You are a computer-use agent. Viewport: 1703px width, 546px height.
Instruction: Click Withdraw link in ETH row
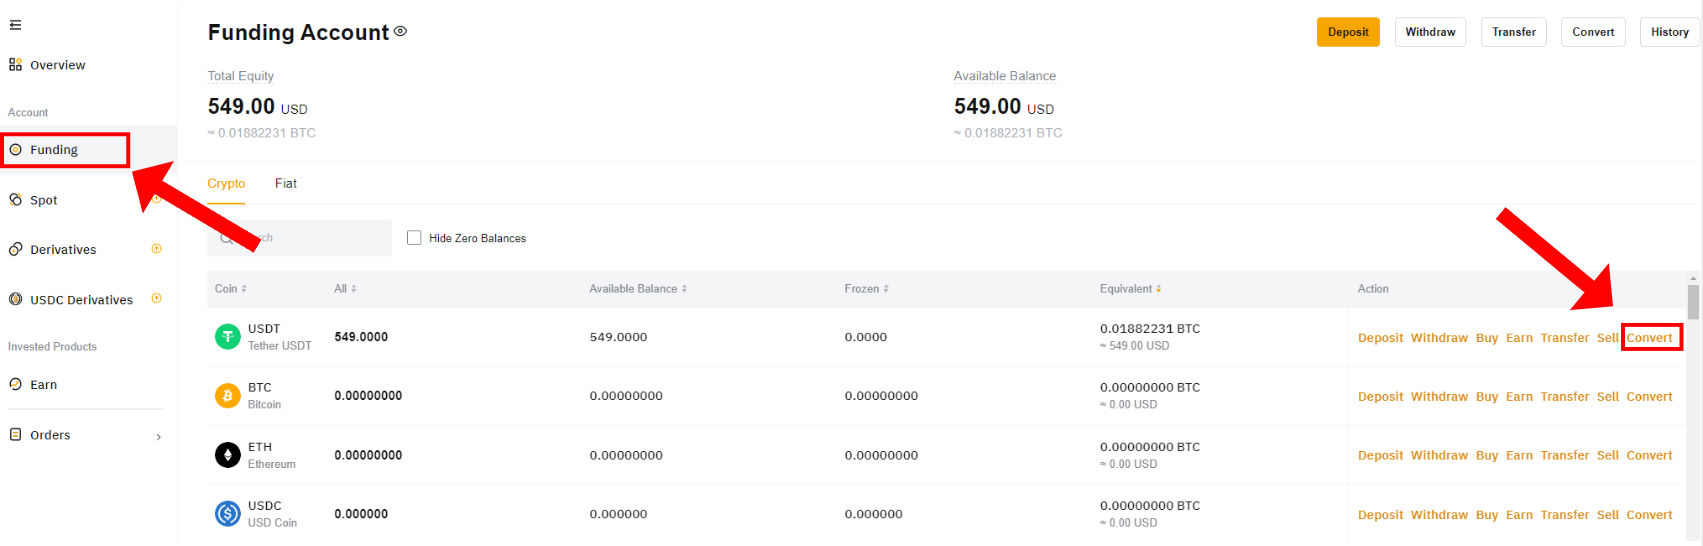click(x=1439, y=456)
